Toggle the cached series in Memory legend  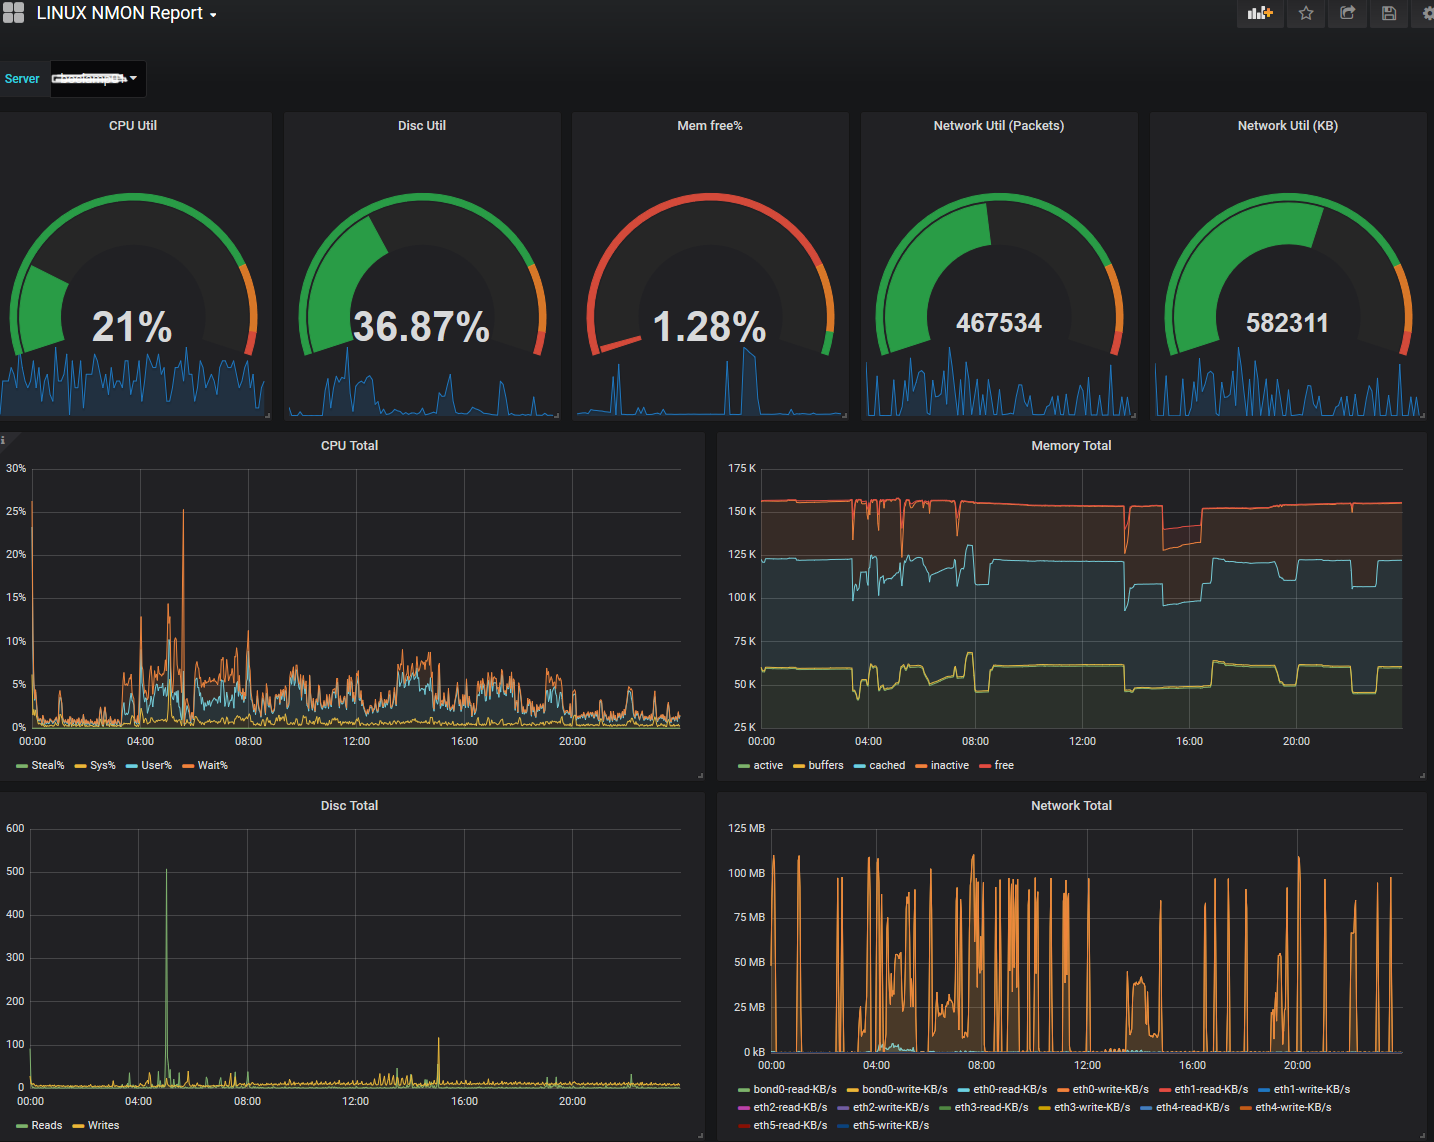(886, 766)
